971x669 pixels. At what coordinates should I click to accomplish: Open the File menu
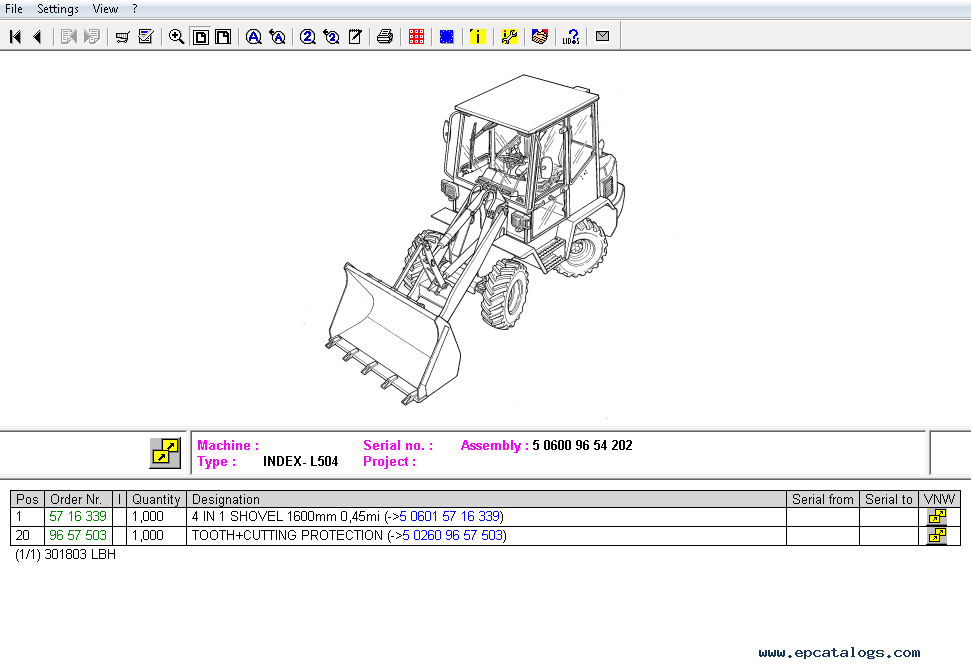(14, 9)
